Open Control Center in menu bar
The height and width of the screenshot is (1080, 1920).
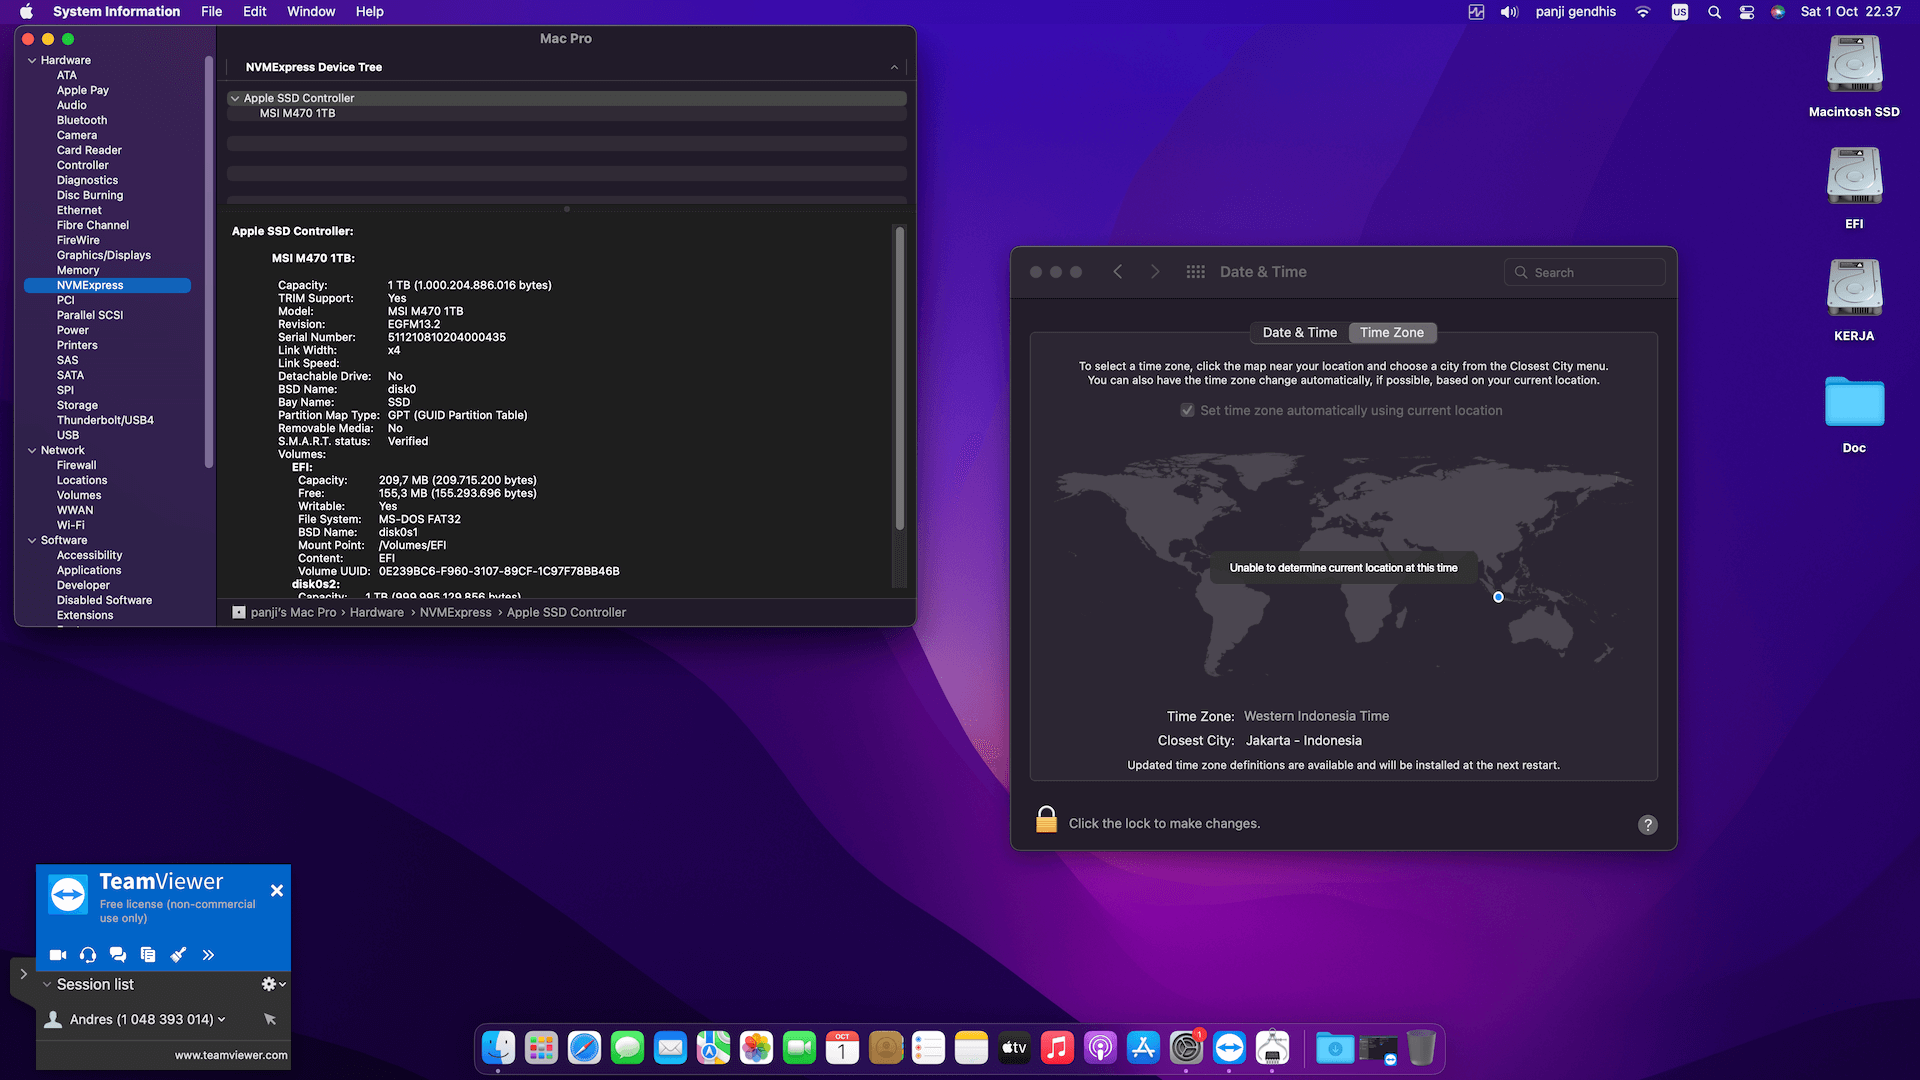[1746, 12]
